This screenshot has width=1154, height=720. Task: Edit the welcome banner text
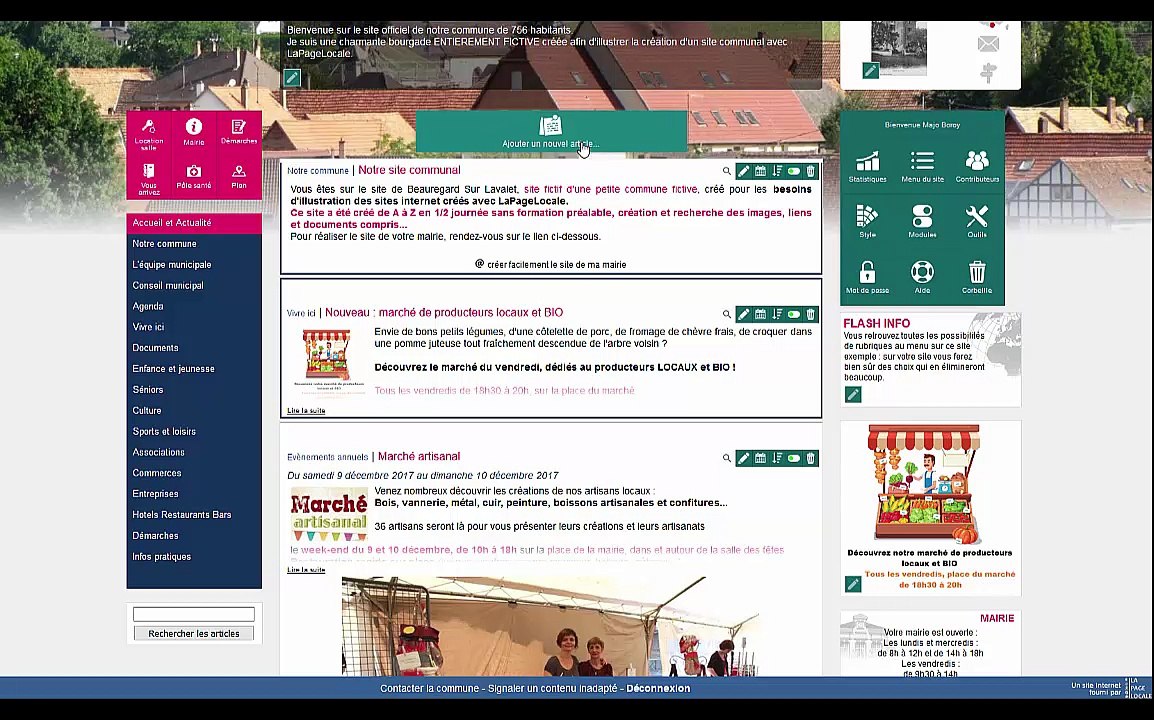click(292, 77)
